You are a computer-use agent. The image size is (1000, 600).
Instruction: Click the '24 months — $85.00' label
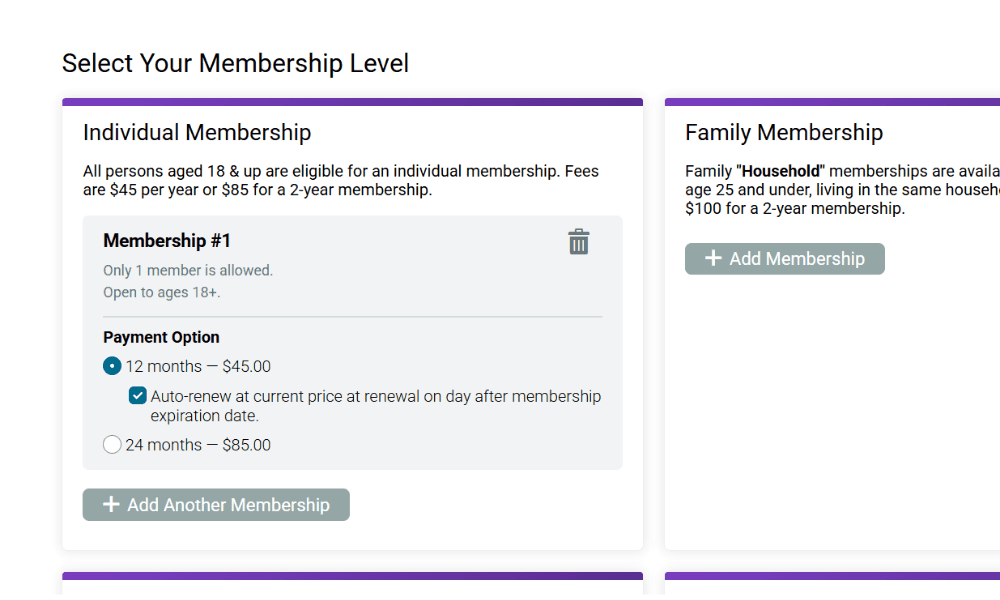198,445
